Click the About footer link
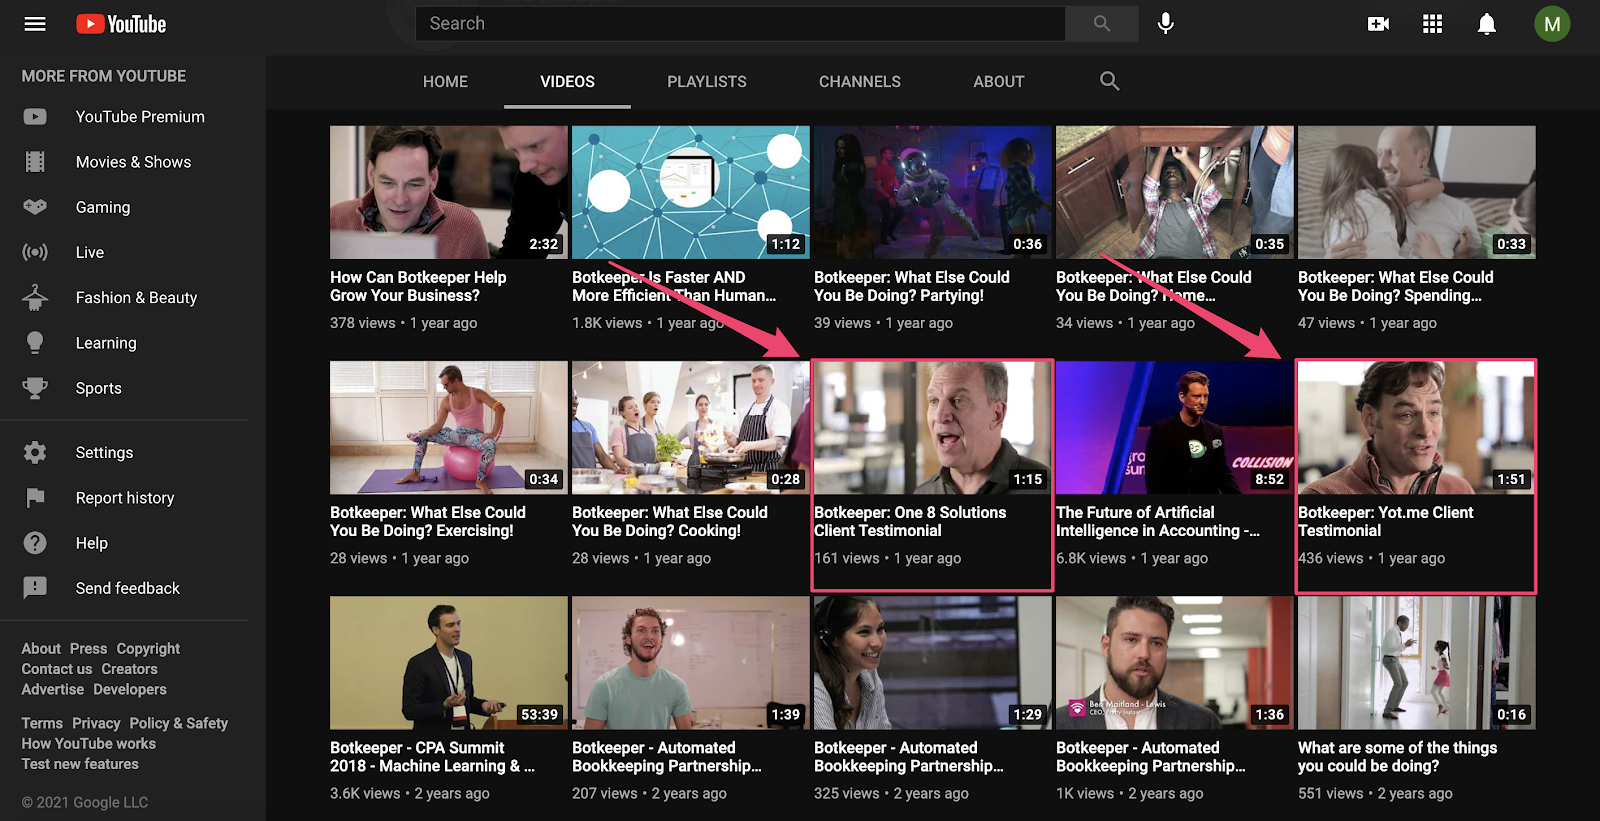Image resolution: width=1600 pixels, height=821 pixels. click(x=41, y=649)
